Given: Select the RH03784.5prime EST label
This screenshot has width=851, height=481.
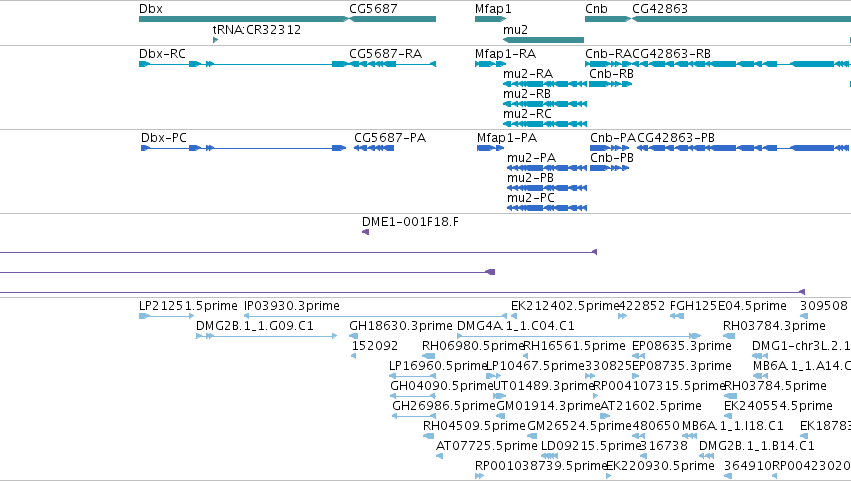Looking at the screenshot, I should tap(776, 387).
